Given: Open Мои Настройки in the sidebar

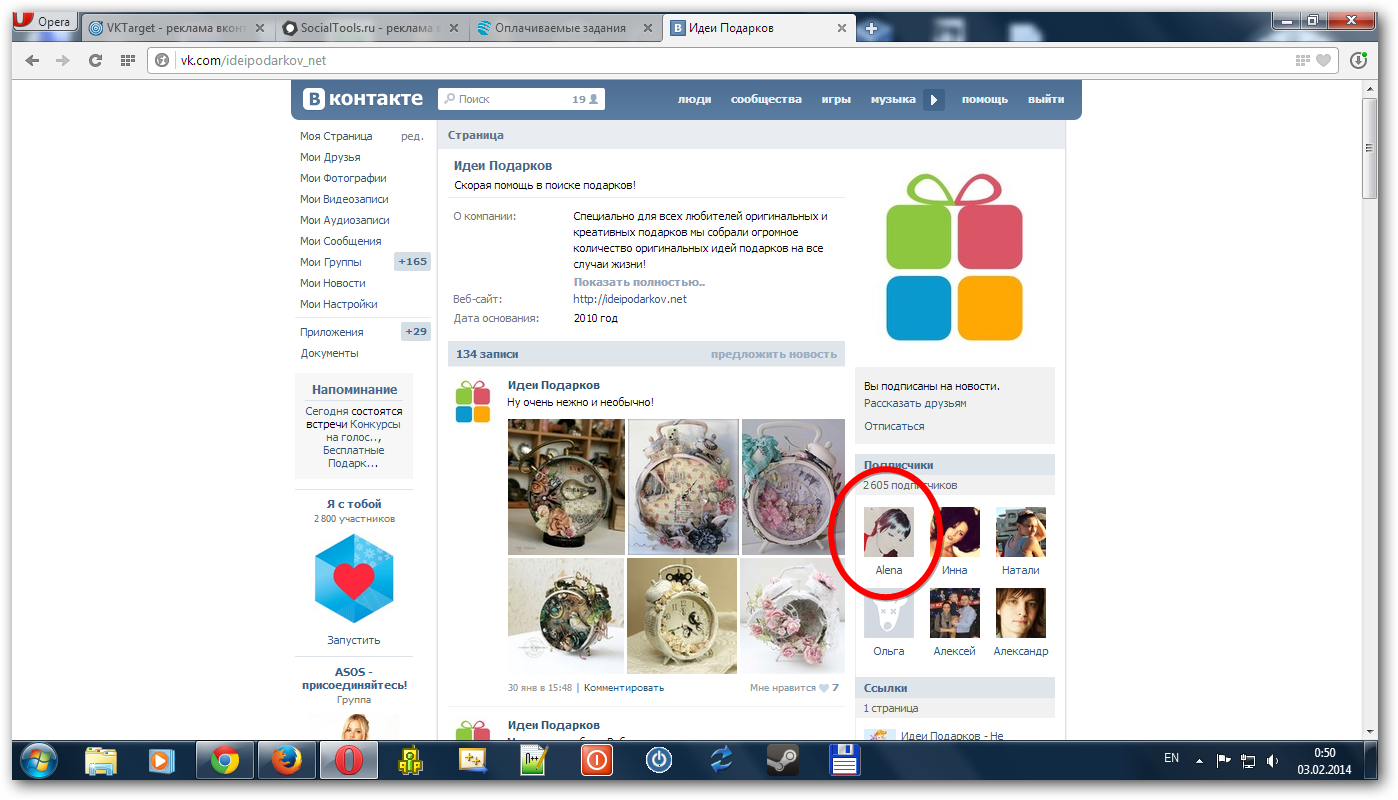Looking at the screenshot, I should click(x=339, y=304).
